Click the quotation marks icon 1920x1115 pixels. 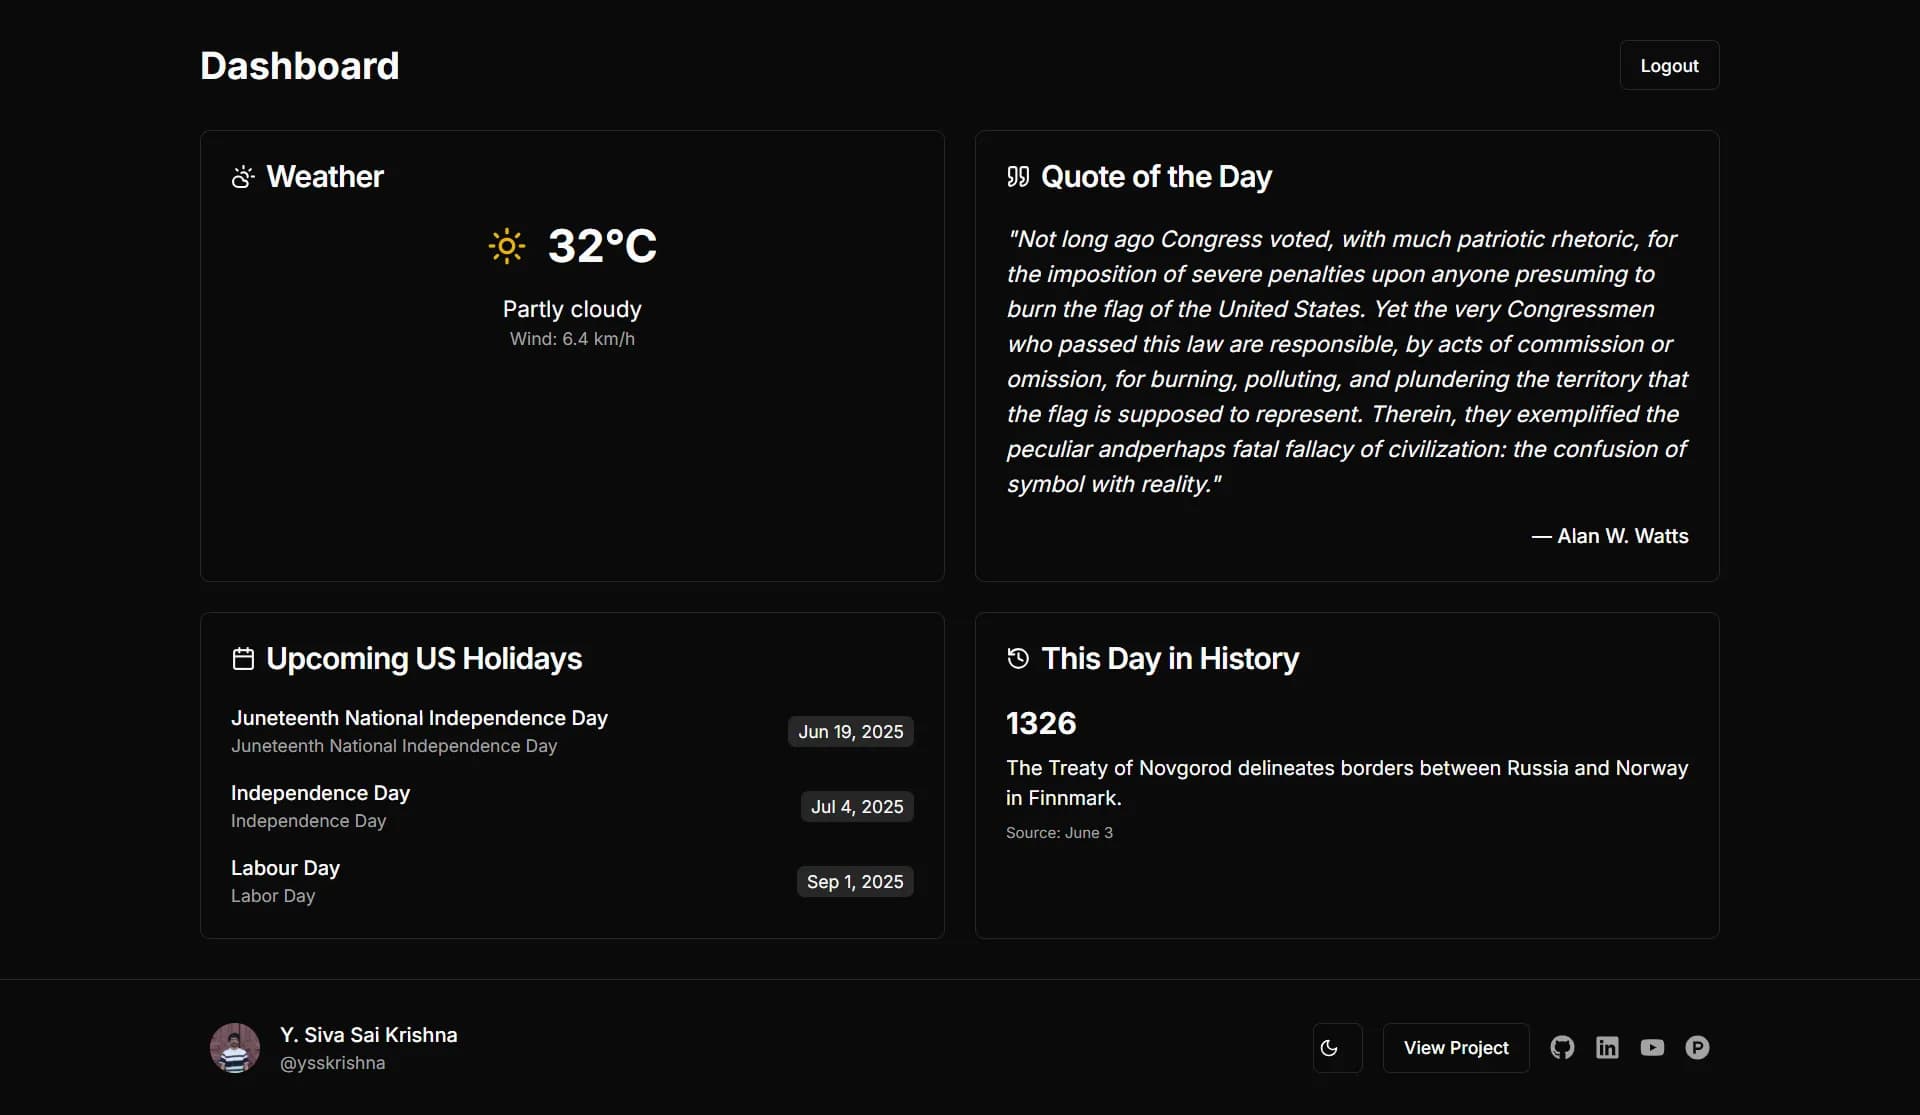pyautogui.click(x=1018, y=177)
